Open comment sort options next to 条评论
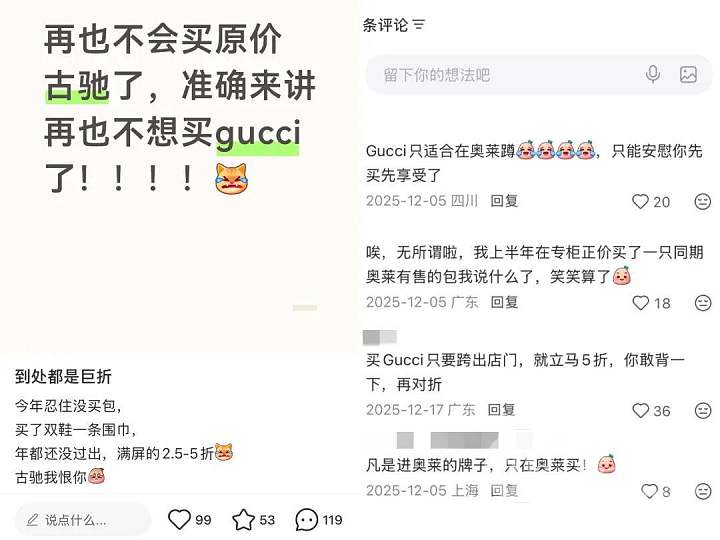The width and height of the screenshot is (720, 540). 419,24
